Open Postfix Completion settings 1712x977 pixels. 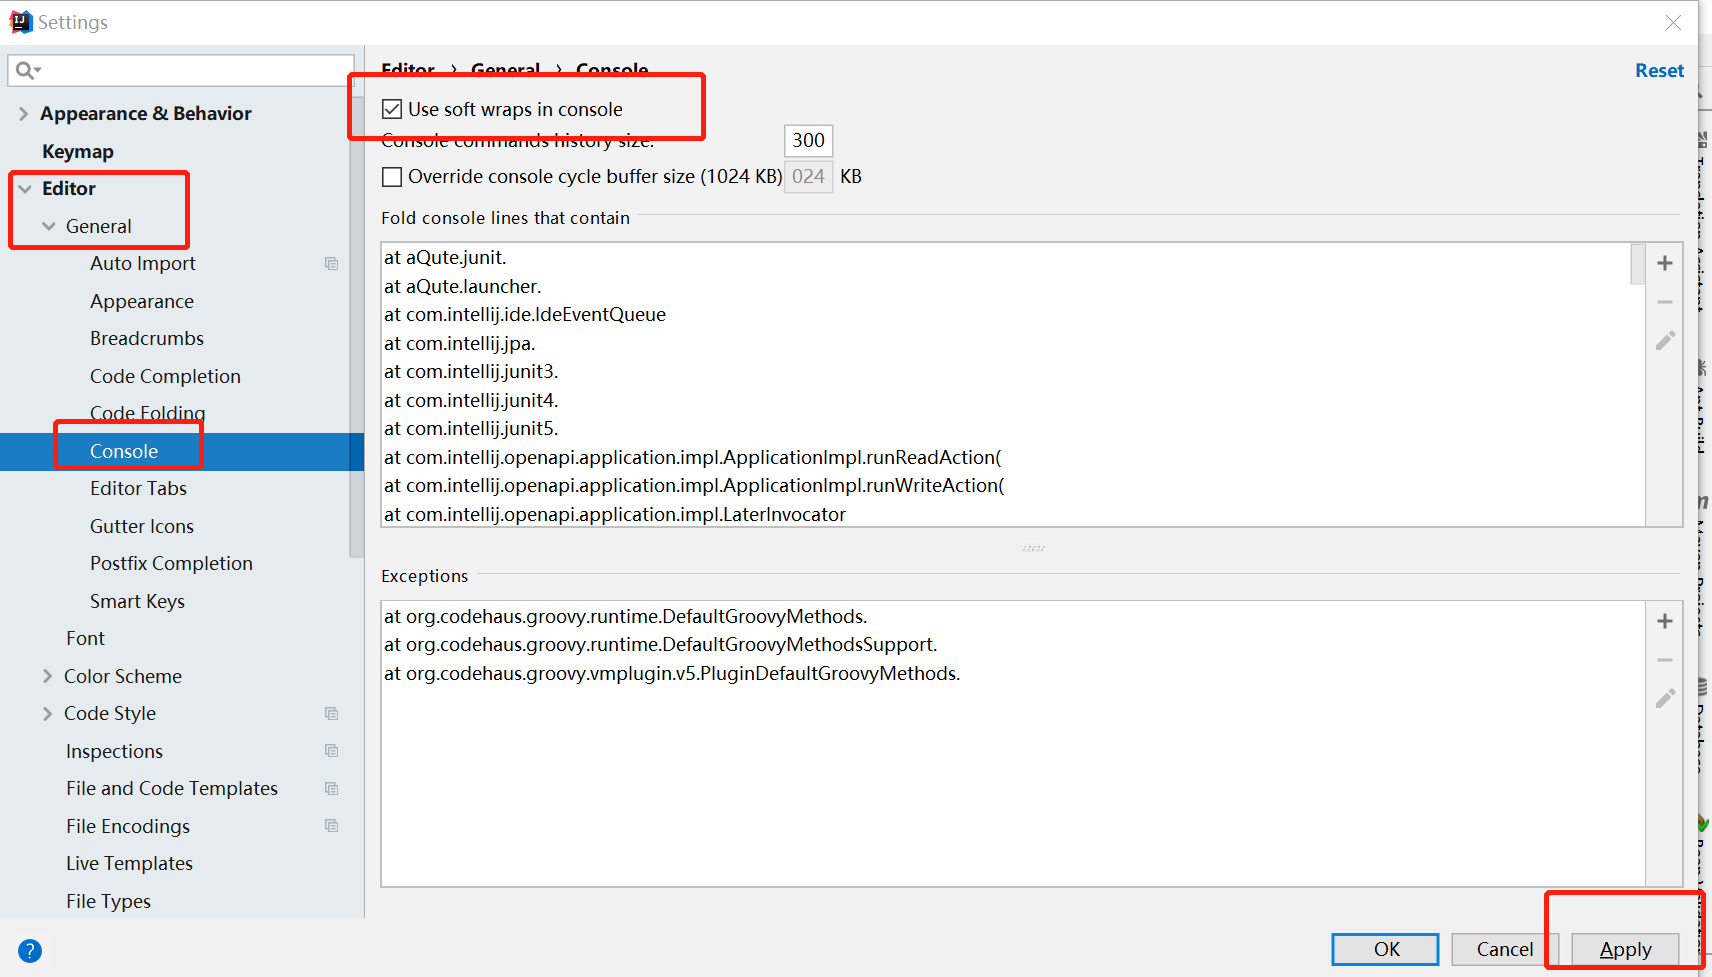click(171, 564)
